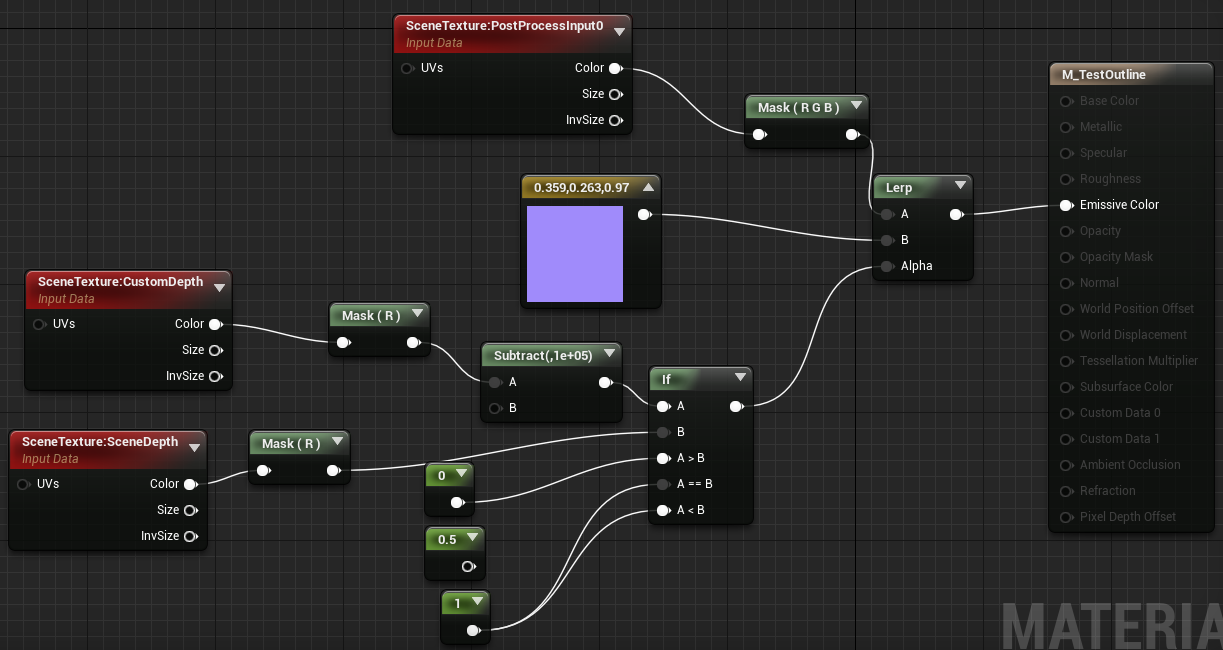
Task: Click the A < B pin on If
Action: (663, 510)
